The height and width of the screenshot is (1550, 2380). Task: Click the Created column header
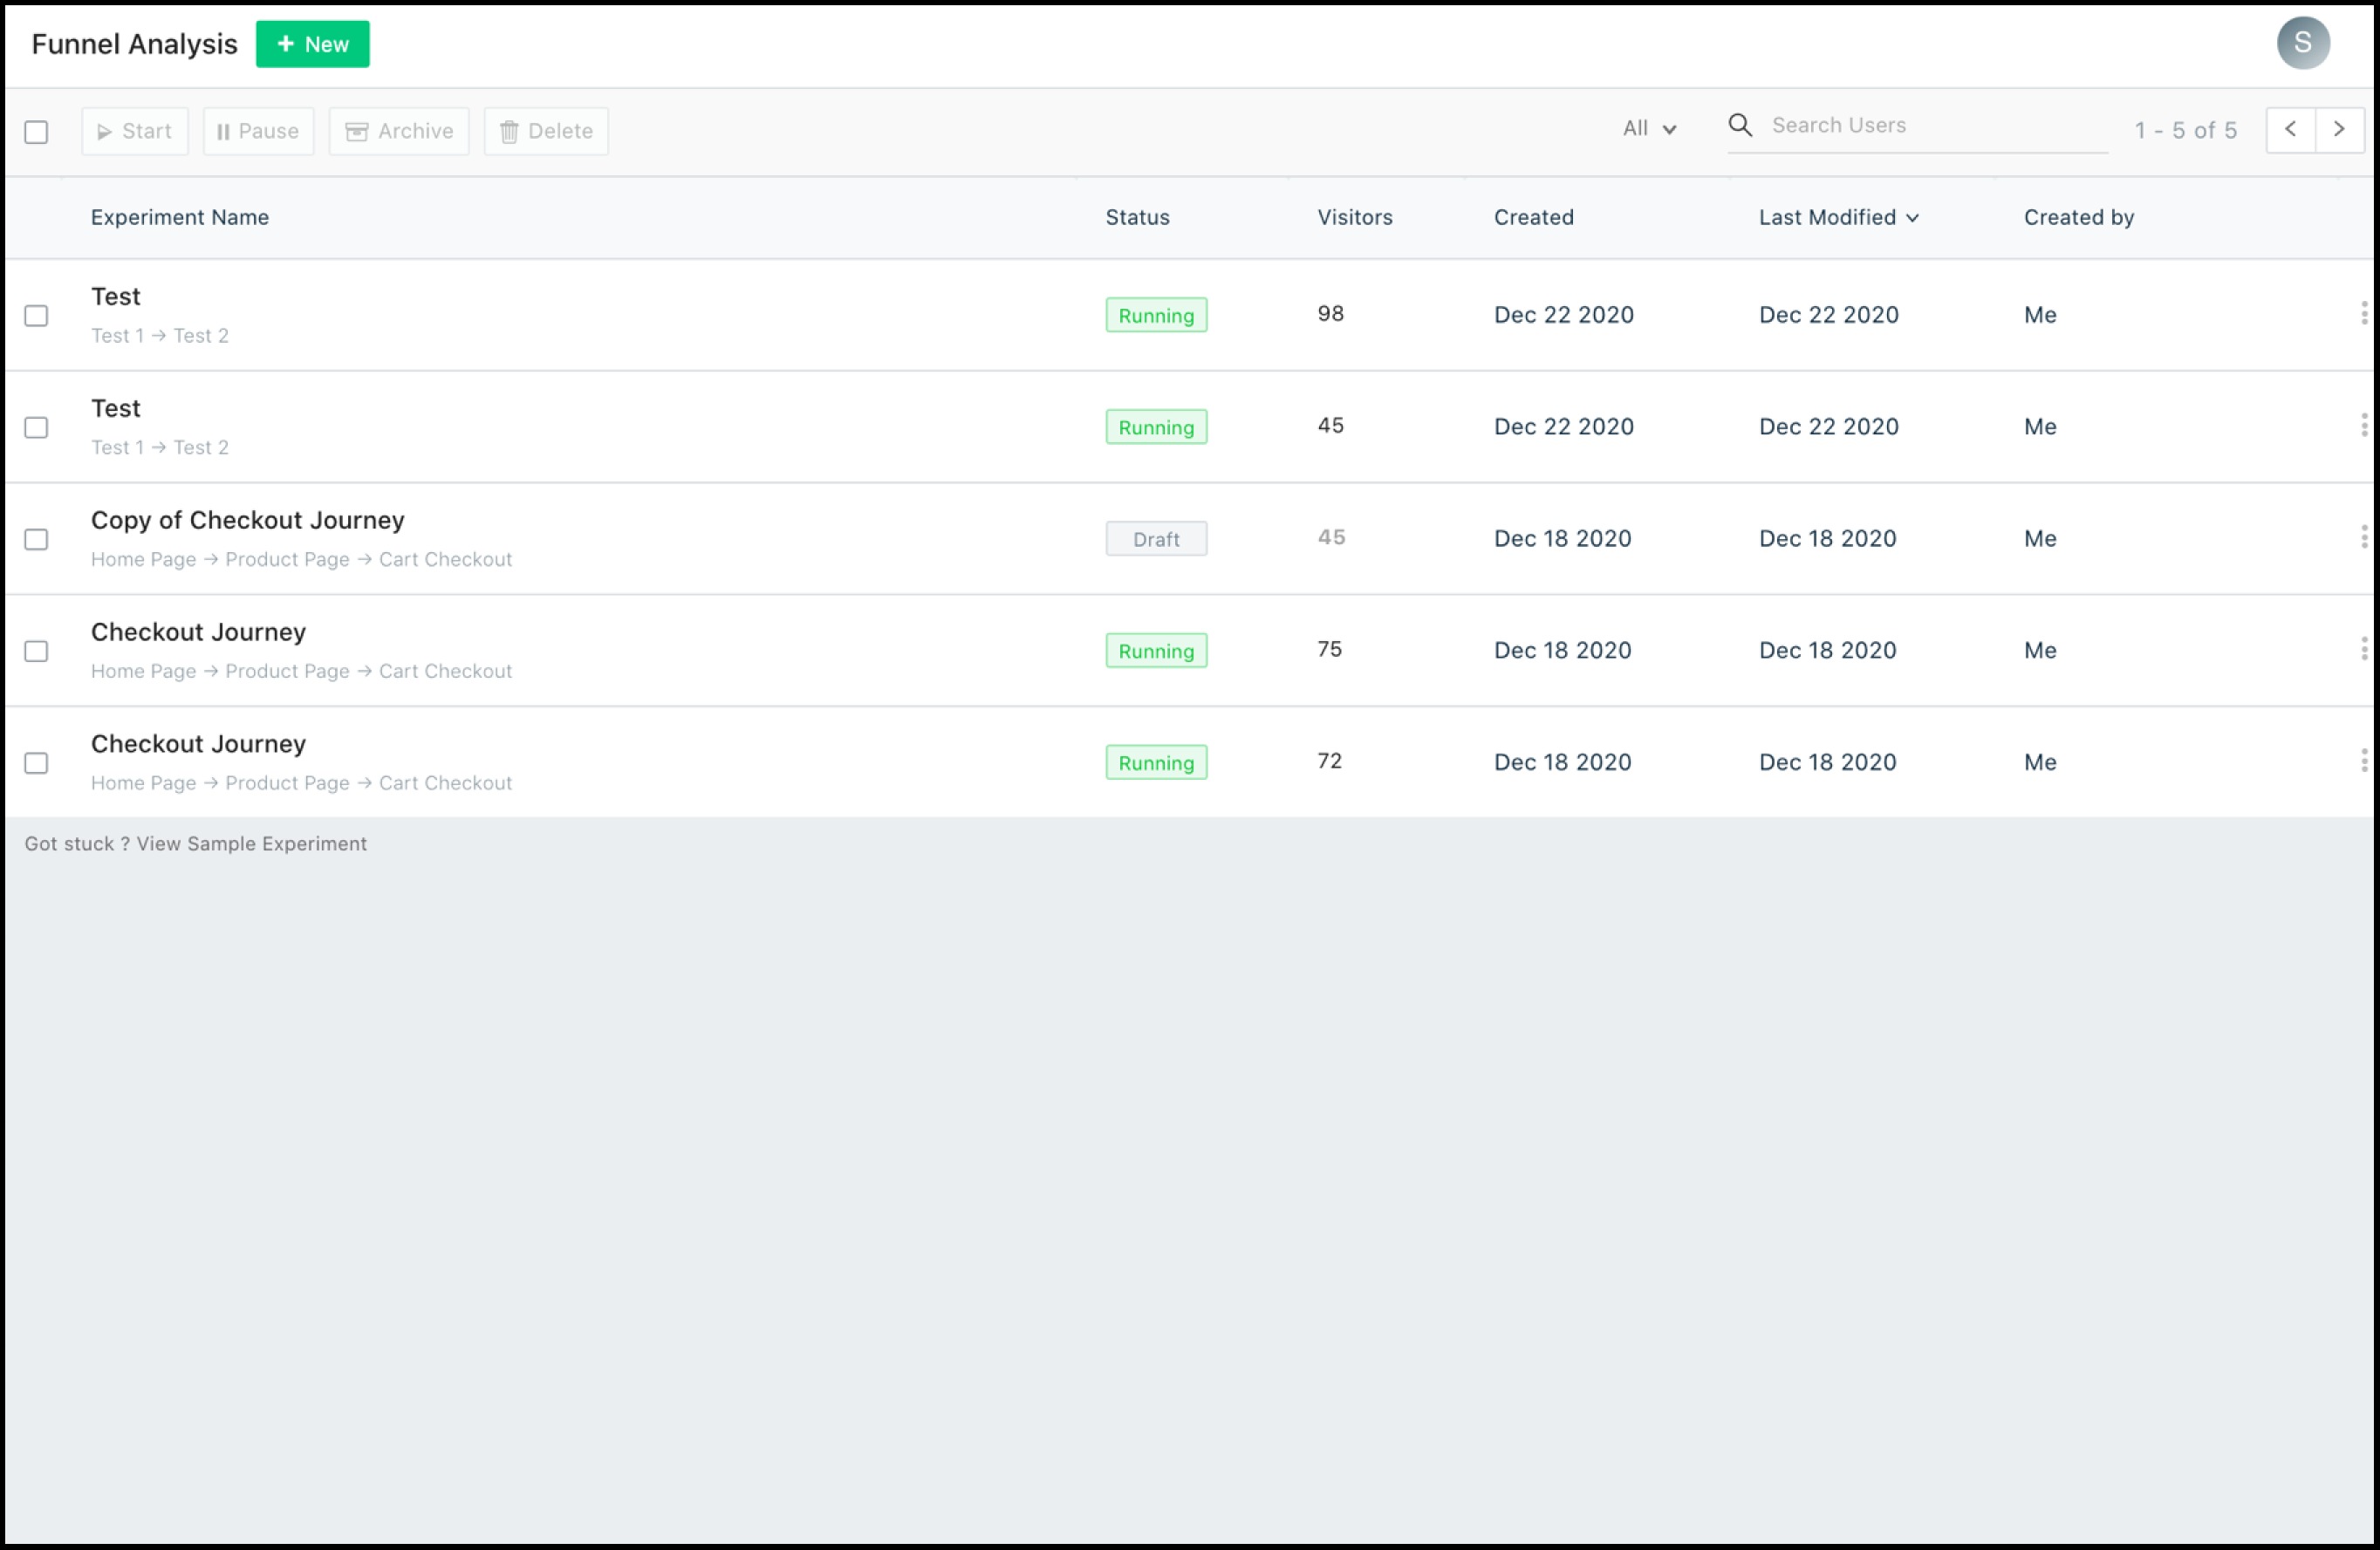coord(1534,218)
